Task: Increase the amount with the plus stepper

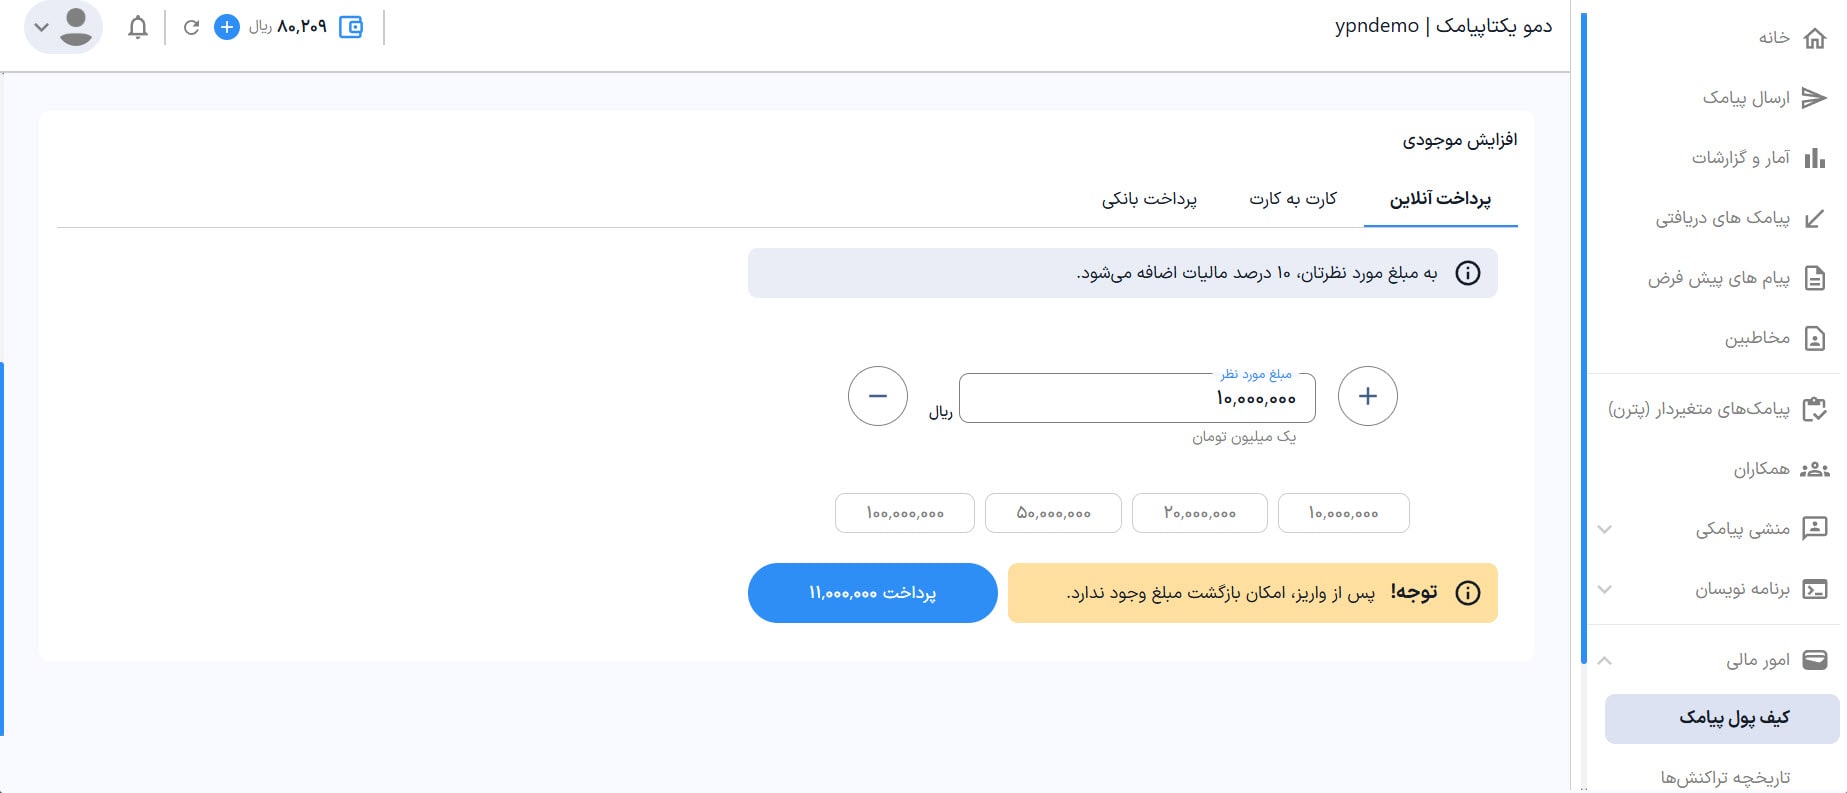Action: click(x=1367, y=396)
